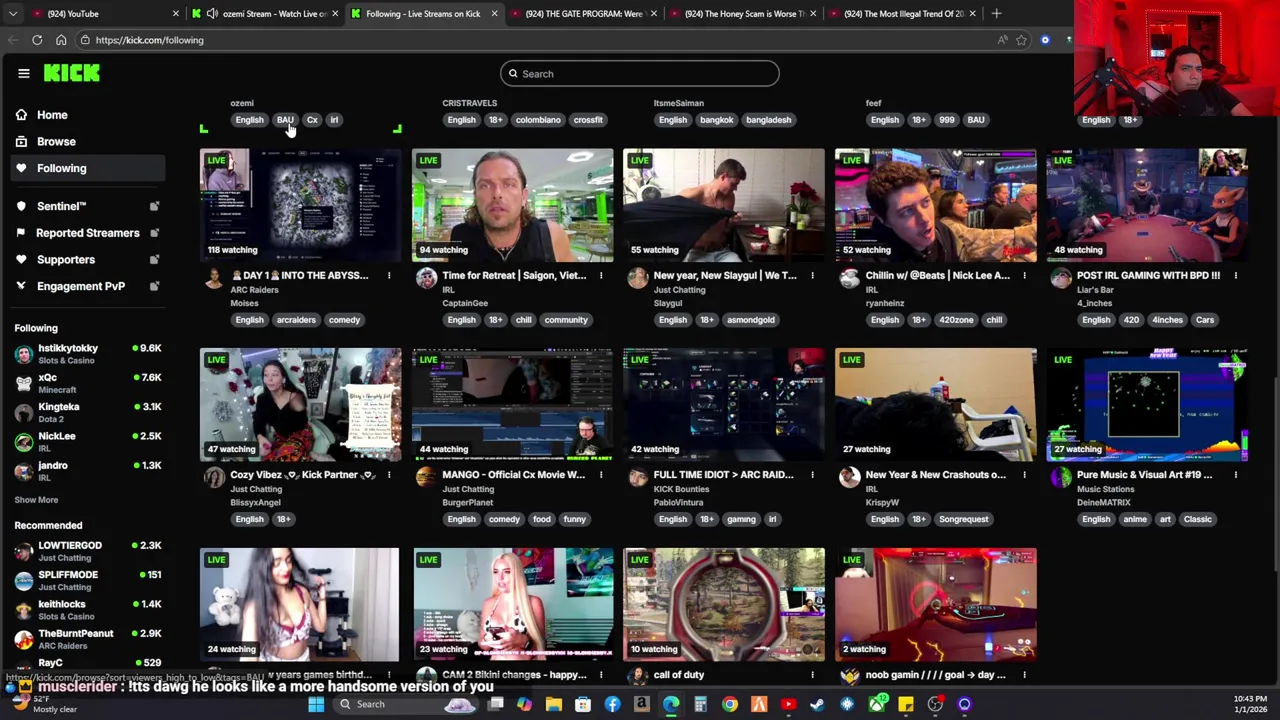The width and height of the screenshot is (1280, 720).
Task: Open Steam from taskbar
Action: pos(817,705)
